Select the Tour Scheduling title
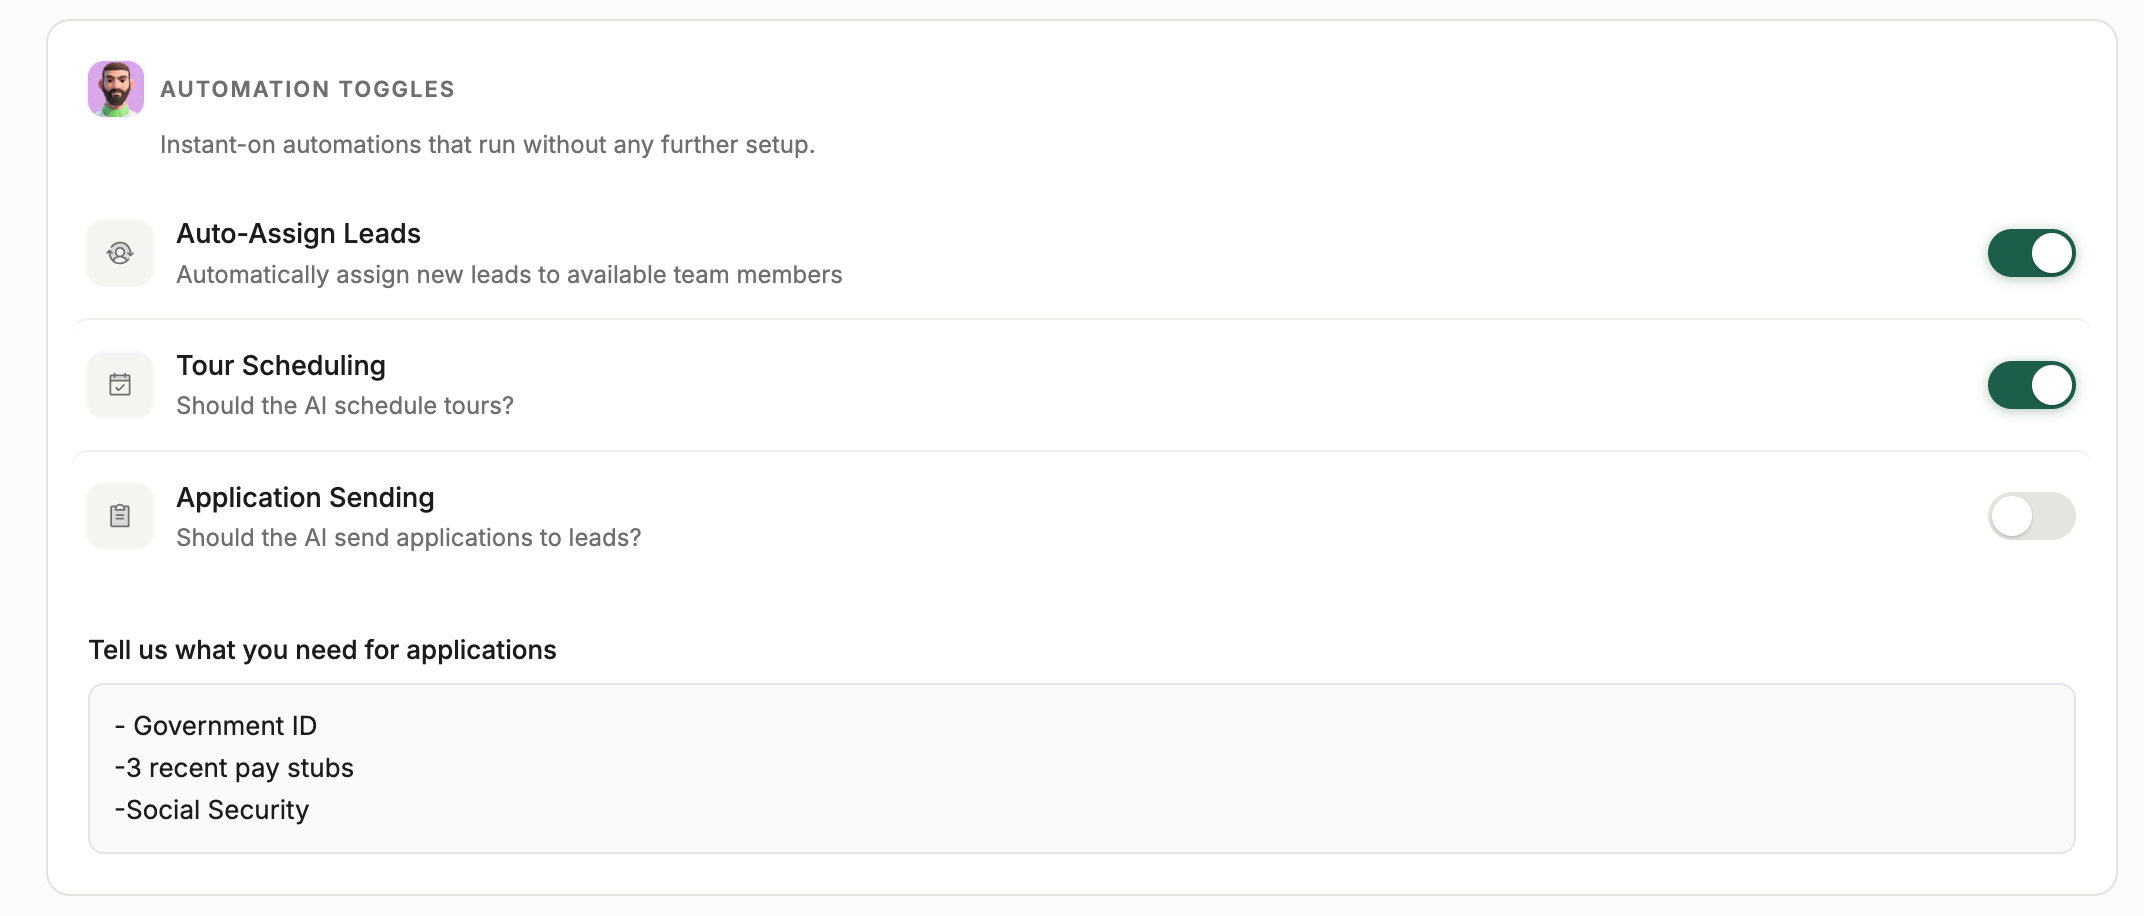The width and height of the screenshot is (2144, 916). (x=281, y=366)
